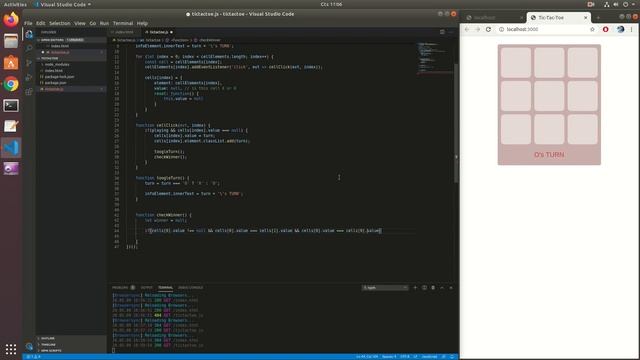Open the File menu
The image size is (640, 360).
pyautogui.click(x=28, y=23)
